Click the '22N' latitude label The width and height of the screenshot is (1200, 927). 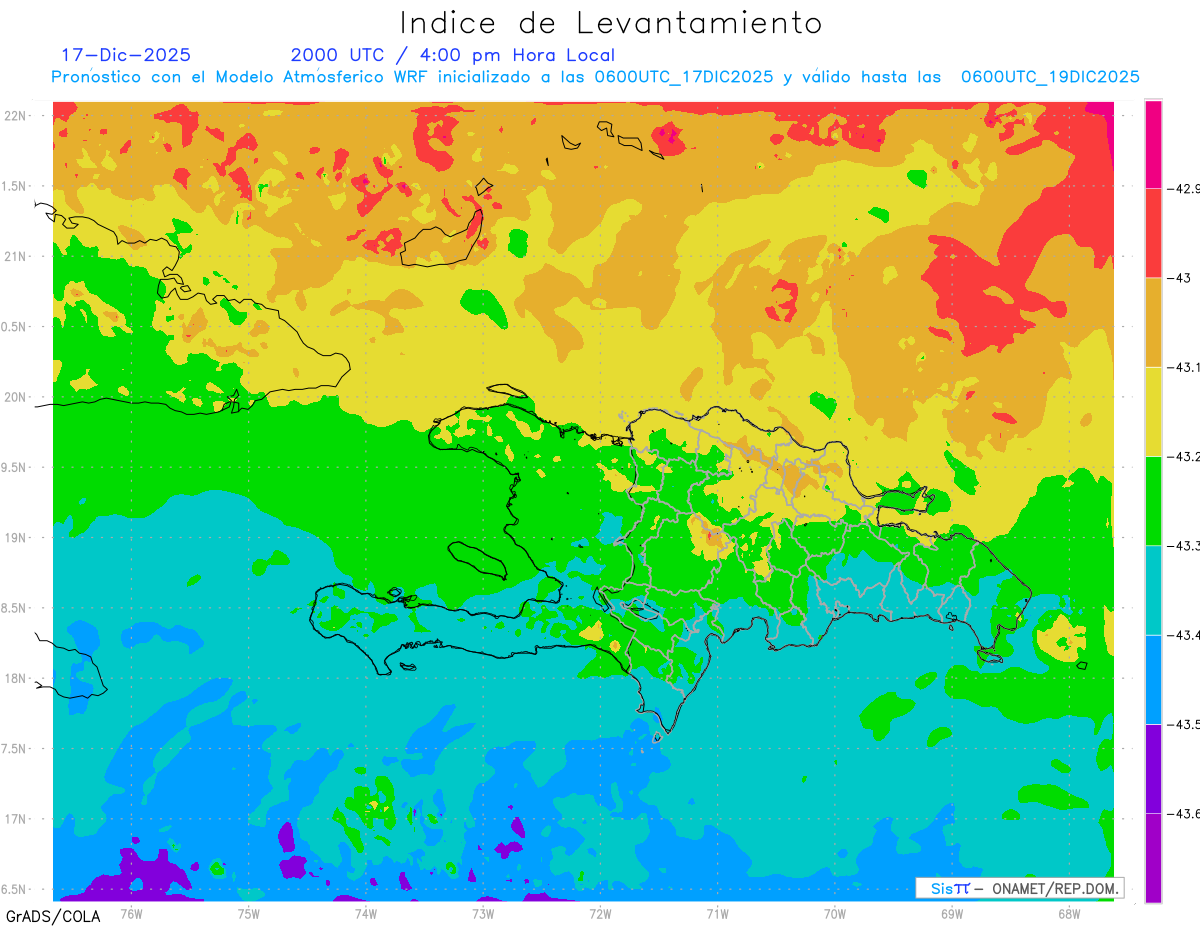coord(17,115)
